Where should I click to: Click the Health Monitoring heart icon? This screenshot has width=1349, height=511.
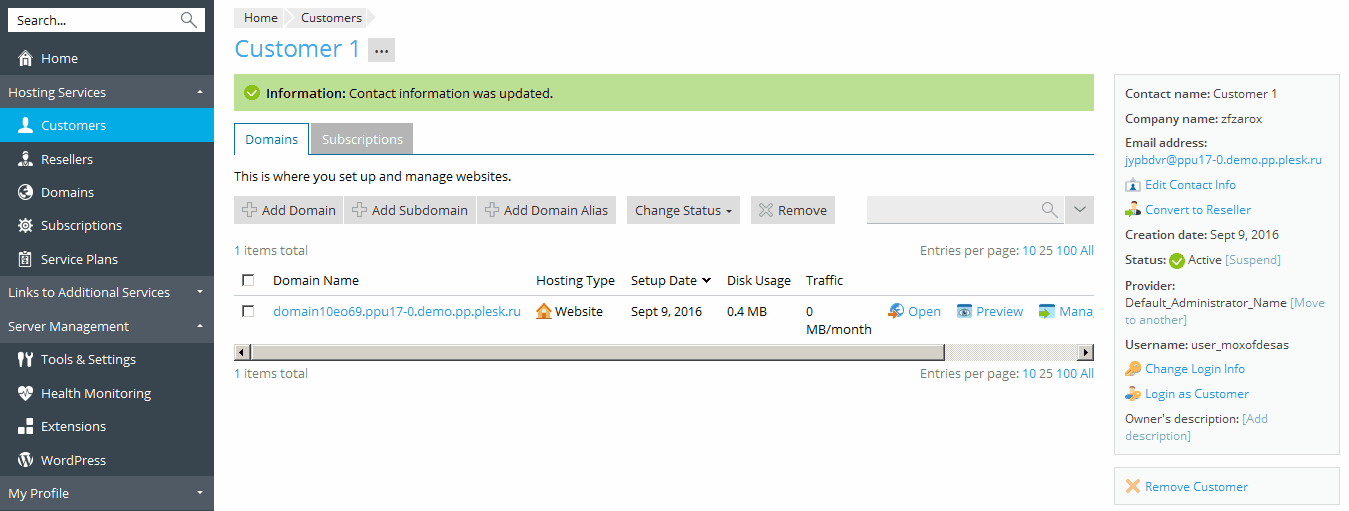coord(25,394)
